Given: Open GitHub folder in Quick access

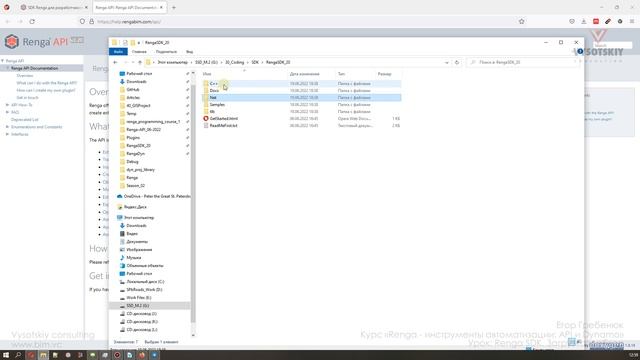Looking at the screenshot, I should coord(133,90).
